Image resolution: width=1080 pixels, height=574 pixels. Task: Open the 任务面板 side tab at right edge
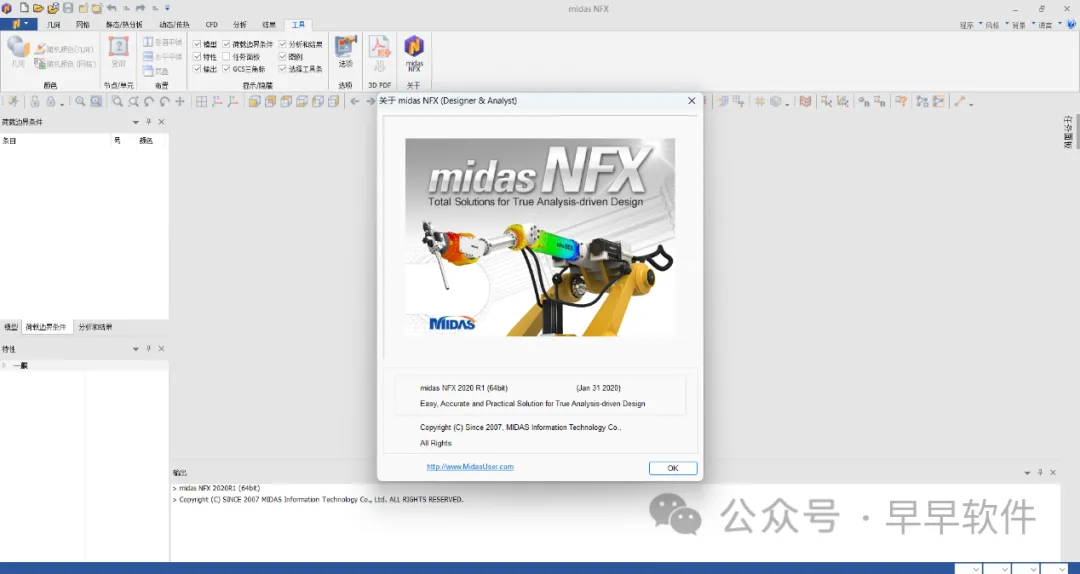click(1068, 132)
